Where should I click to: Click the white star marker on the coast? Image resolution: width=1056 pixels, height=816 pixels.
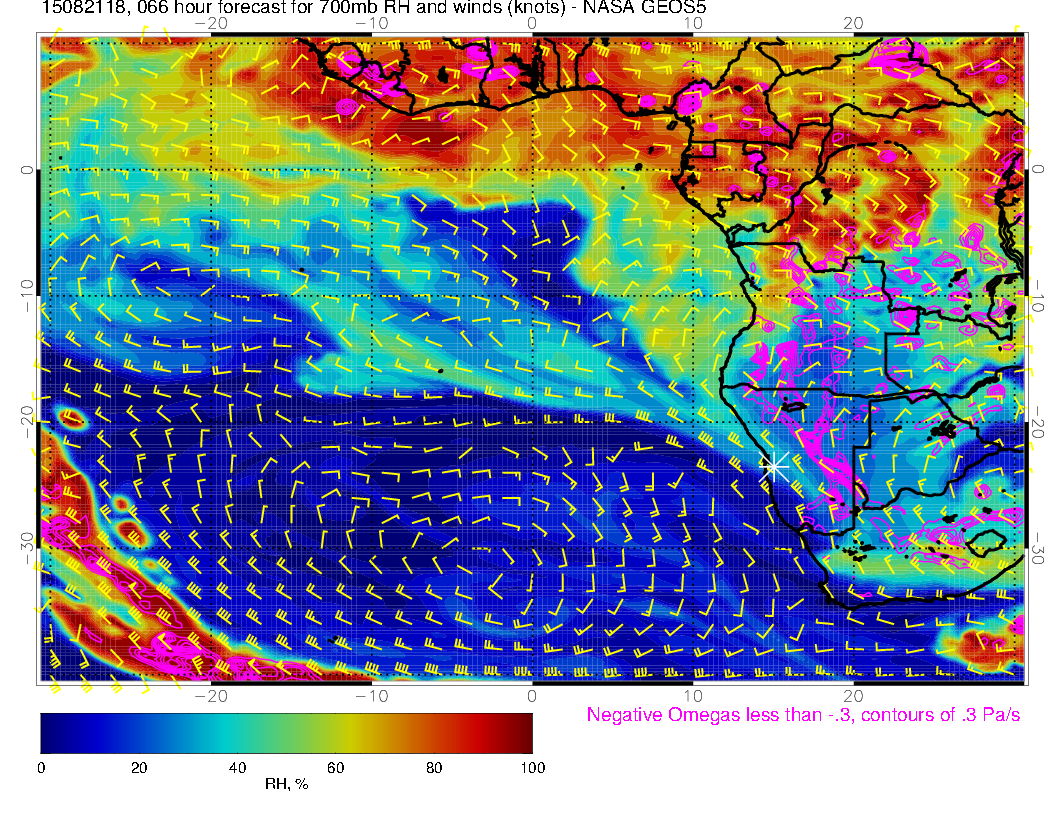[x=775, y=465]
